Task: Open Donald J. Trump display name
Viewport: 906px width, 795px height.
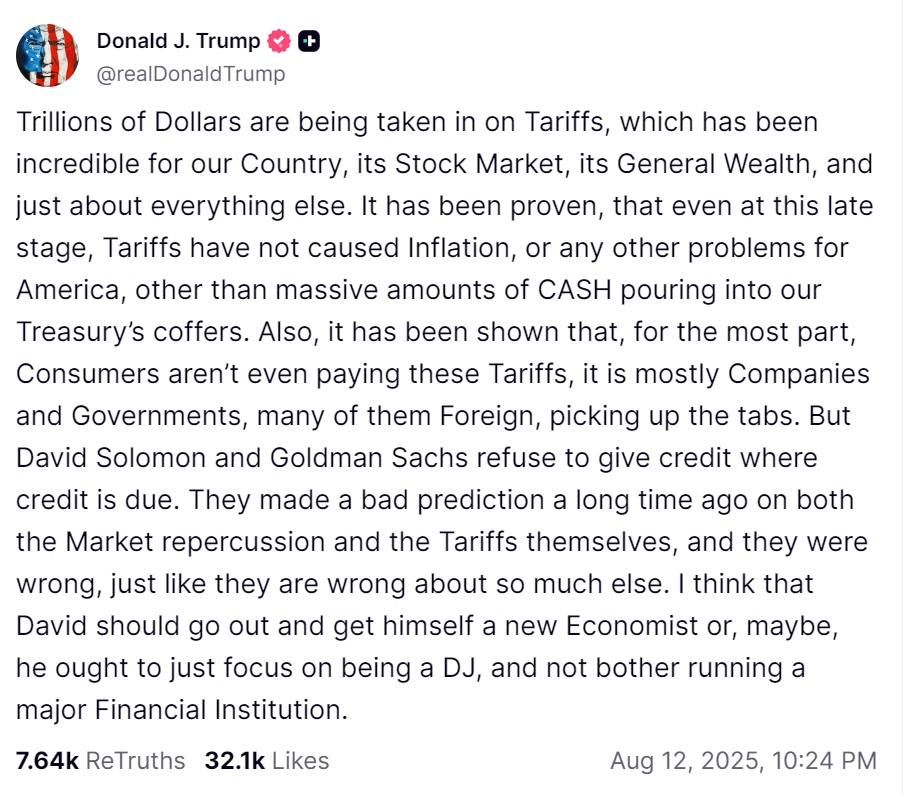Action: [x=178, y=41]
